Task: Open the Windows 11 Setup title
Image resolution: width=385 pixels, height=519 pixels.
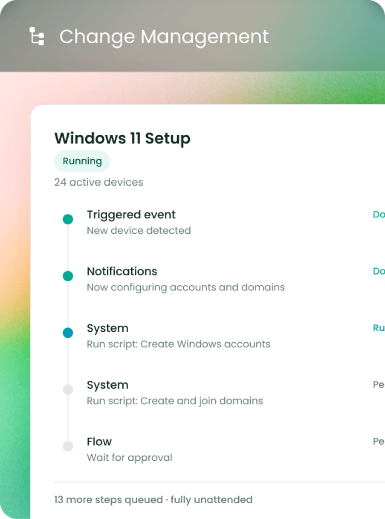Action: click(122, 138)
